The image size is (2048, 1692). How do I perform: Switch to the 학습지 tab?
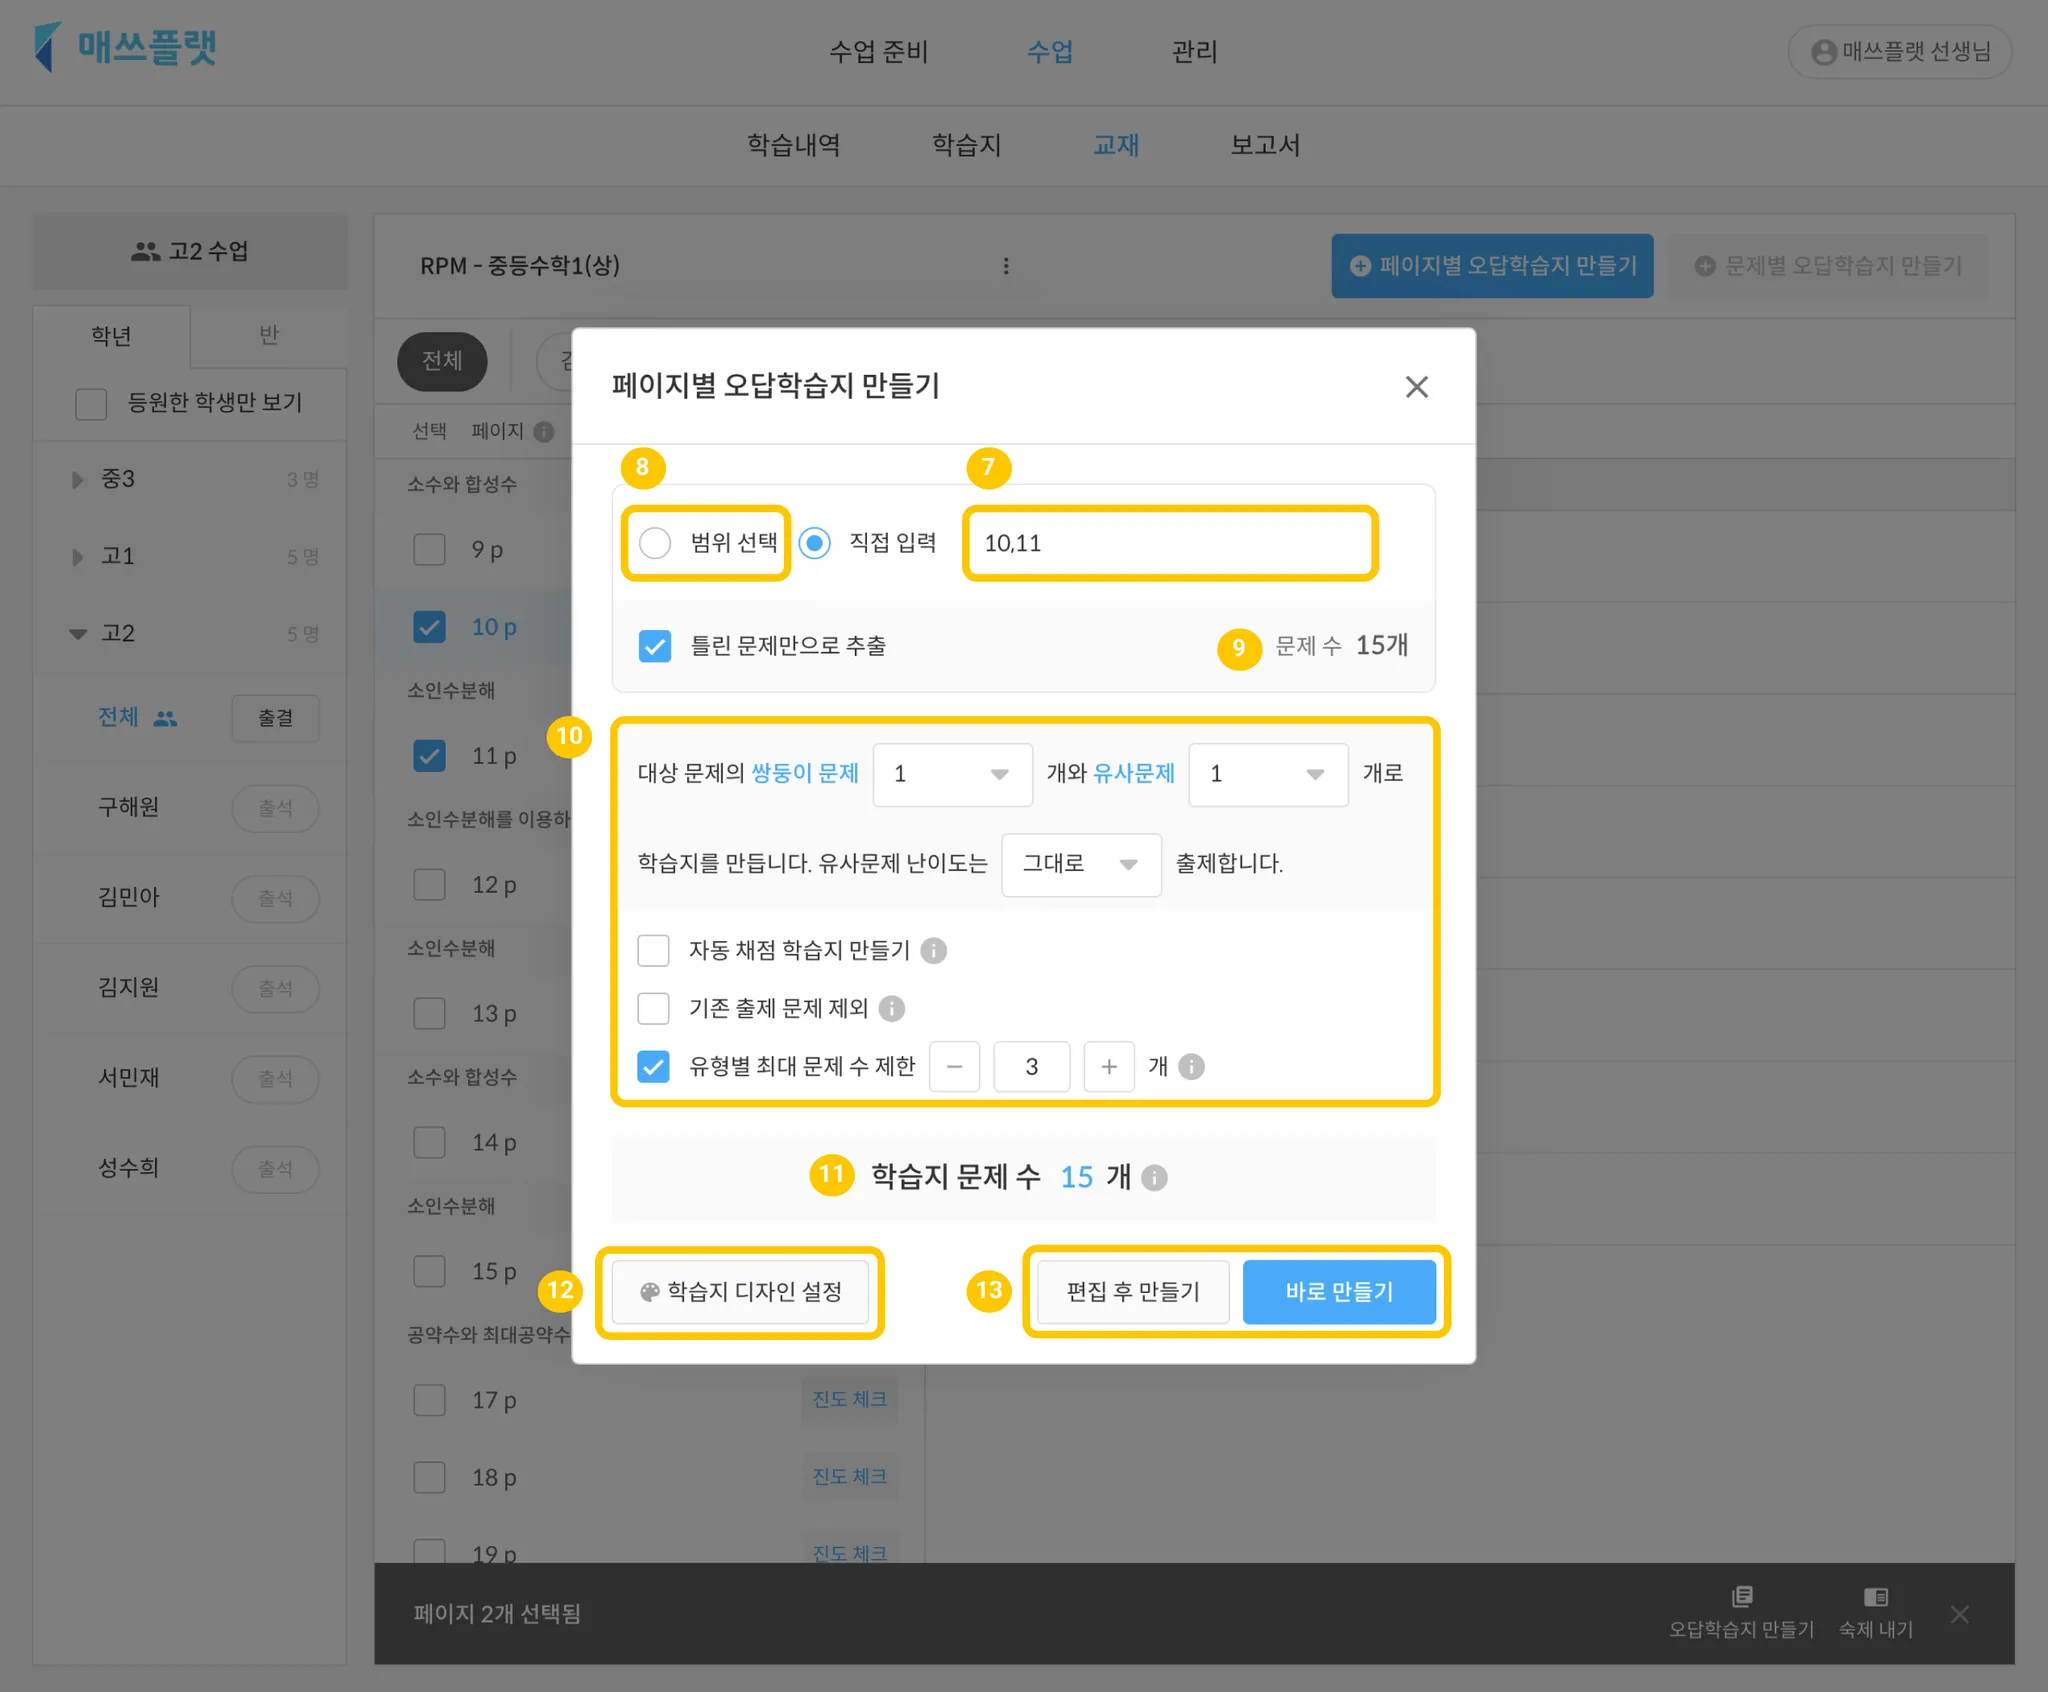pyautogui.click(x=966, y=145)
